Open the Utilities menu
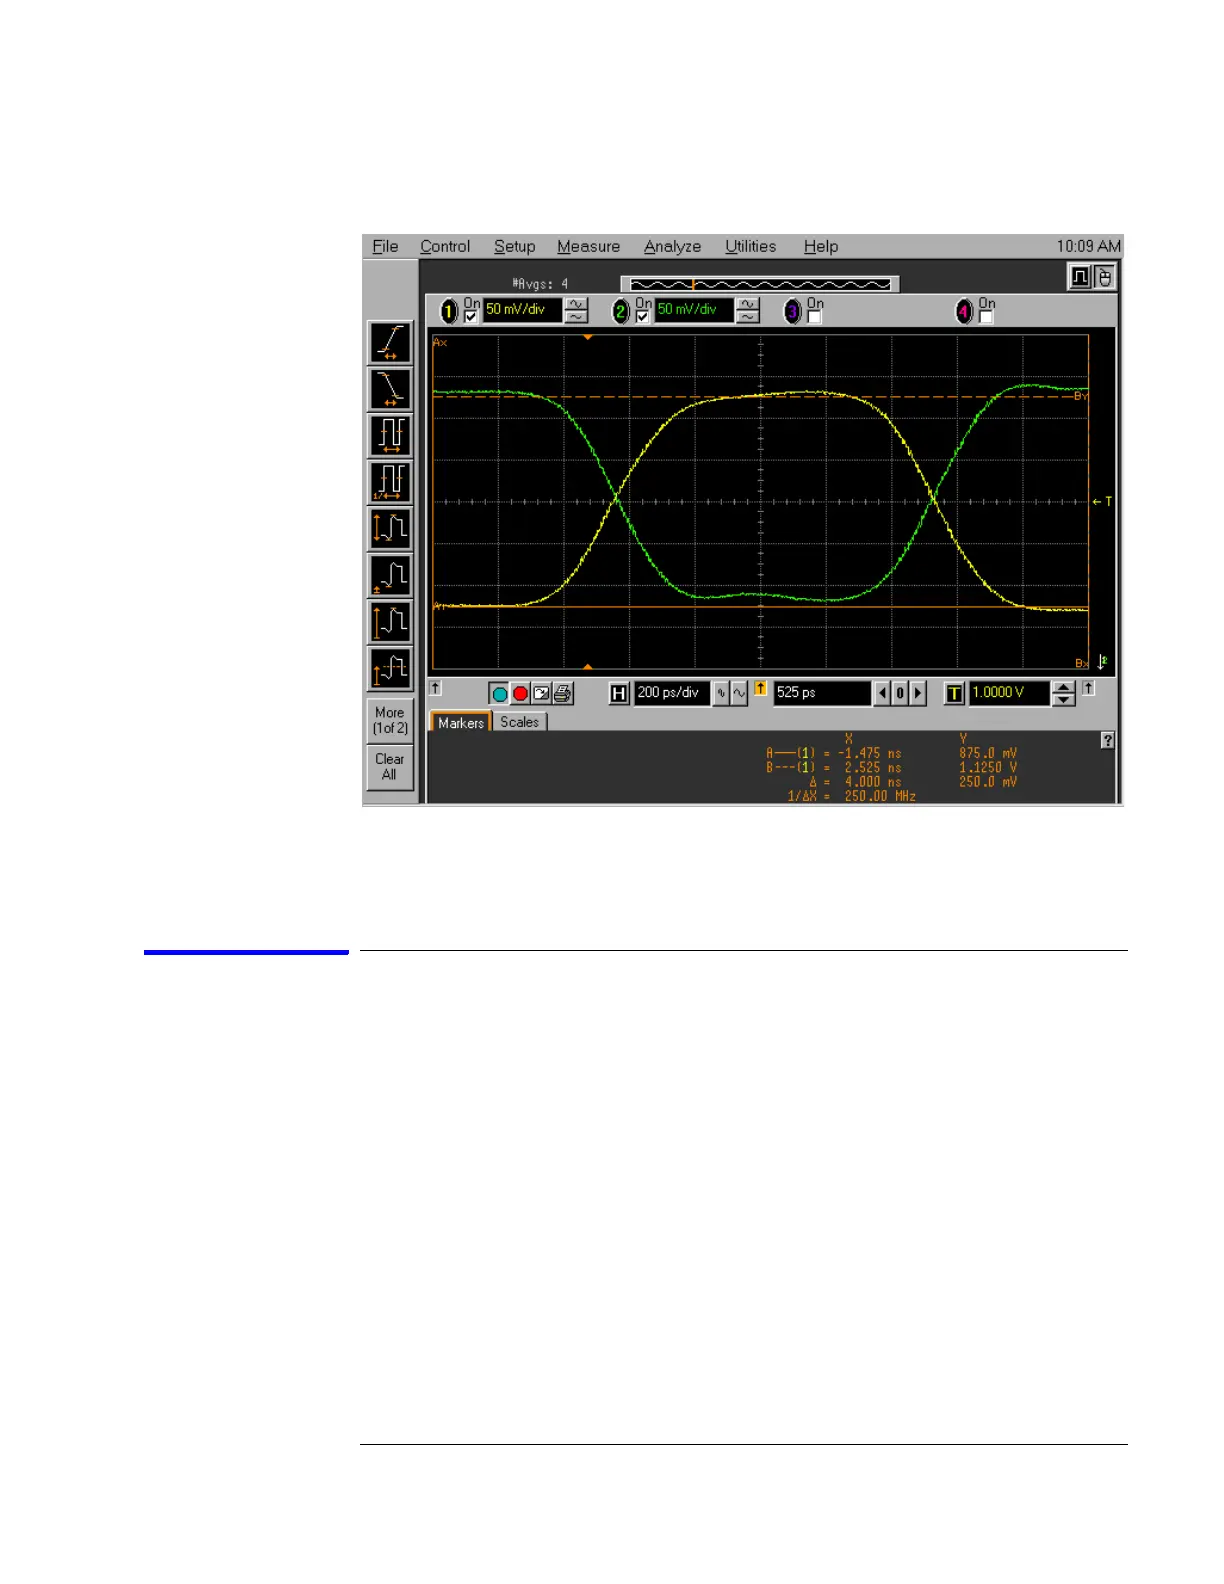This screenshot has width=1224, height=1584. click(x=750, y=246)
